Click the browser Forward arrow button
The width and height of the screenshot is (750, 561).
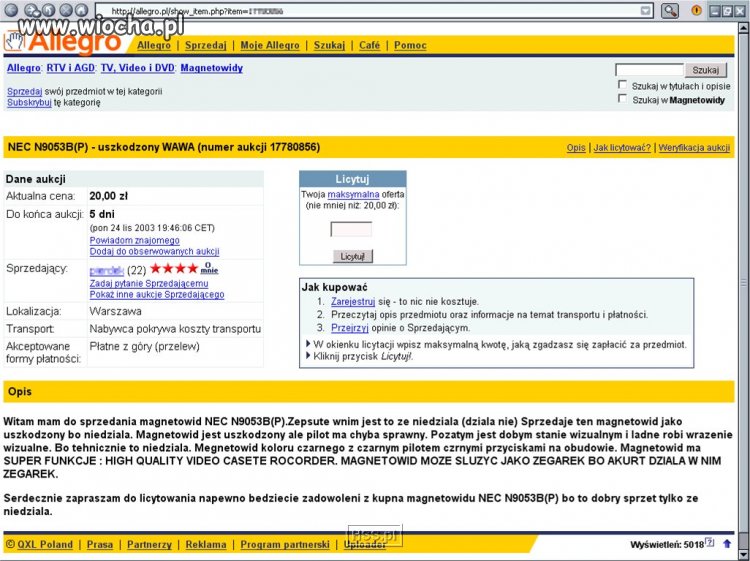pos(32,10)
